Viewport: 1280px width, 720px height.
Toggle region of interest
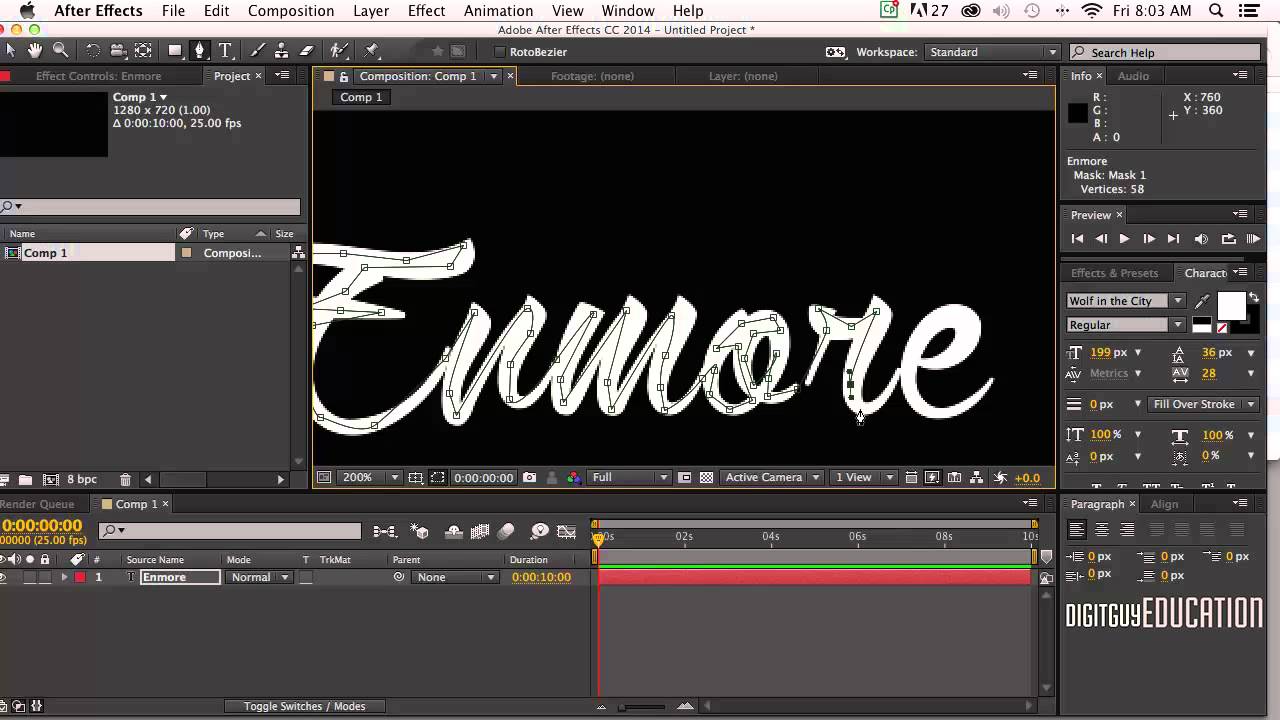pyautogui.click(x=685, y=478)
